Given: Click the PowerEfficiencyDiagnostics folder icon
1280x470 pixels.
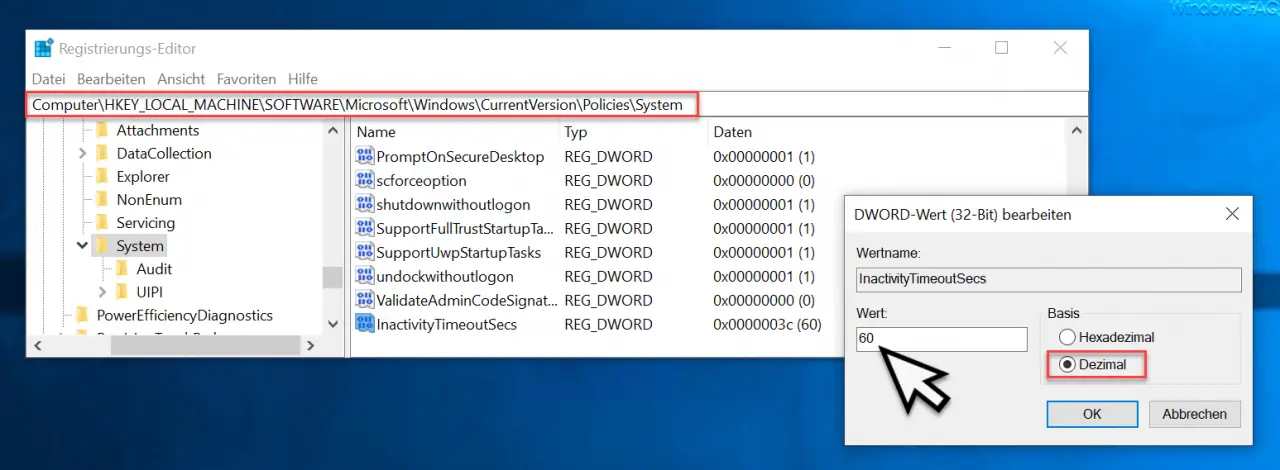Looking at the screenshot, I should tap(82, 315).
